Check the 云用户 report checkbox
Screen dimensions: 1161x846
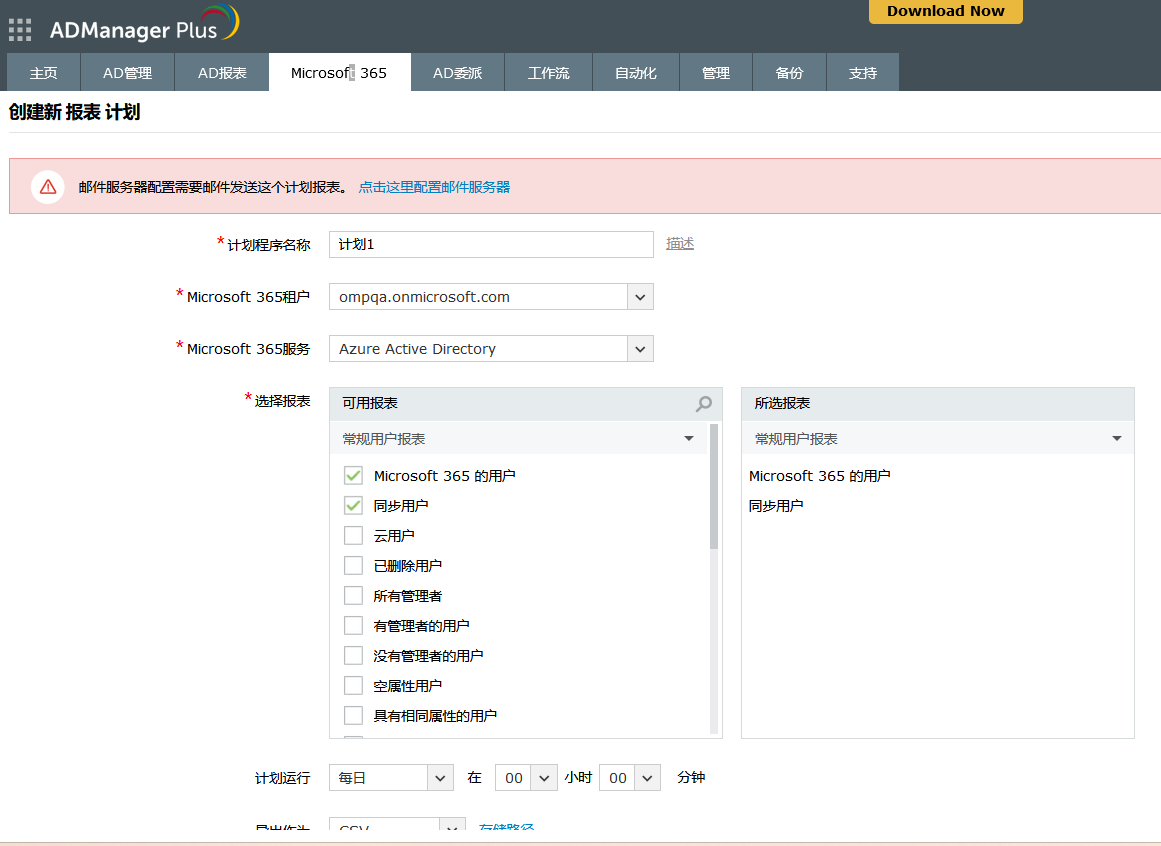353,535
